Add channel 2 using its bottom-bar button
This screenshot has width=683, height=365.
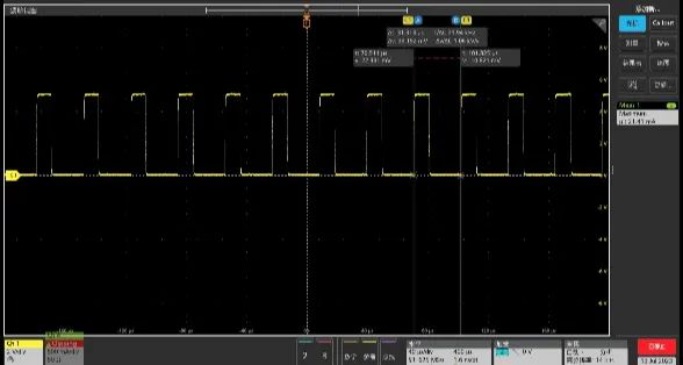305,352
